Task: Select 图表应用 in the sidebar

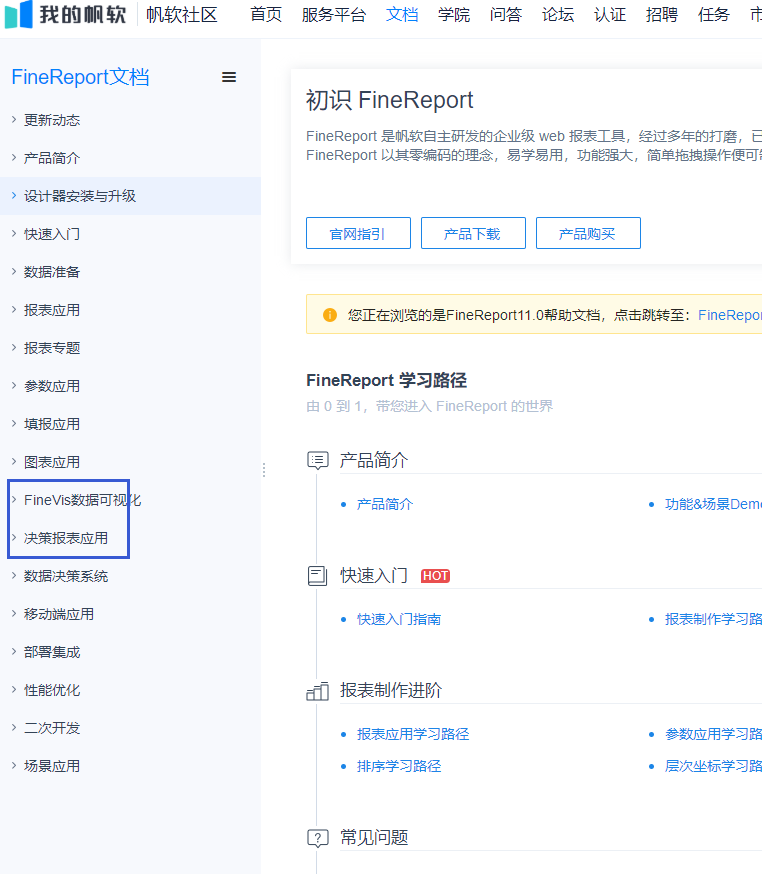Action: click(52, 462)
